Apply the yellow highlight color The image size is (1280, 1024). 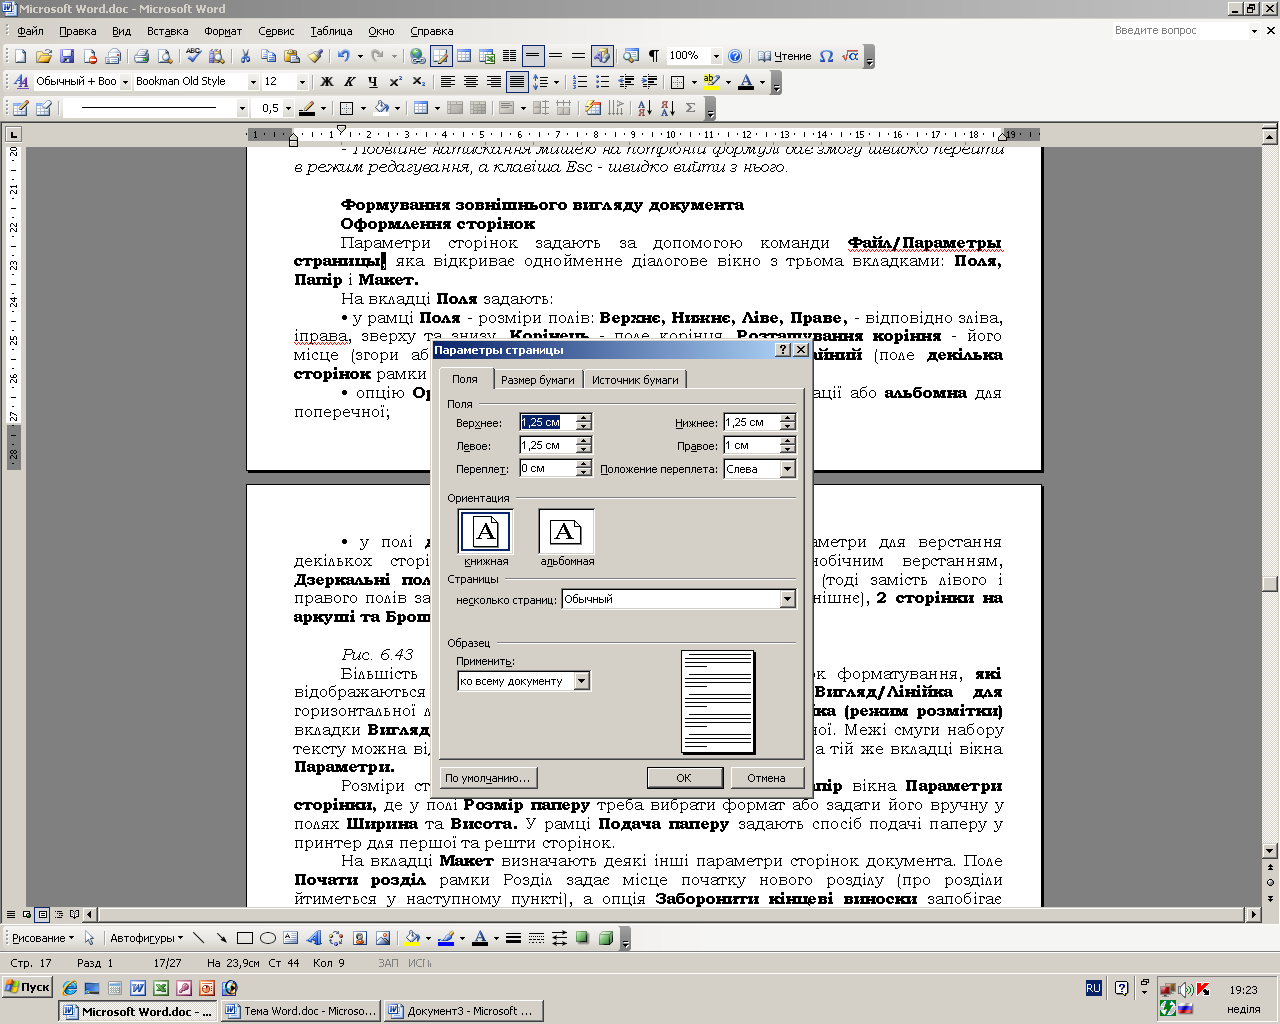click(711, 82)
